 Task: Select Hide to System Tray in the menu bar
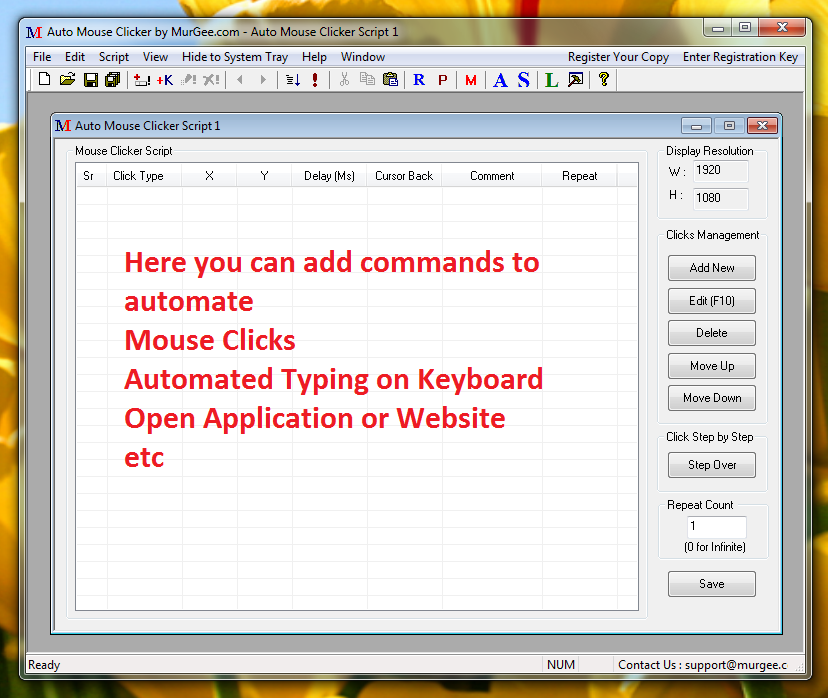pos(234,57)
